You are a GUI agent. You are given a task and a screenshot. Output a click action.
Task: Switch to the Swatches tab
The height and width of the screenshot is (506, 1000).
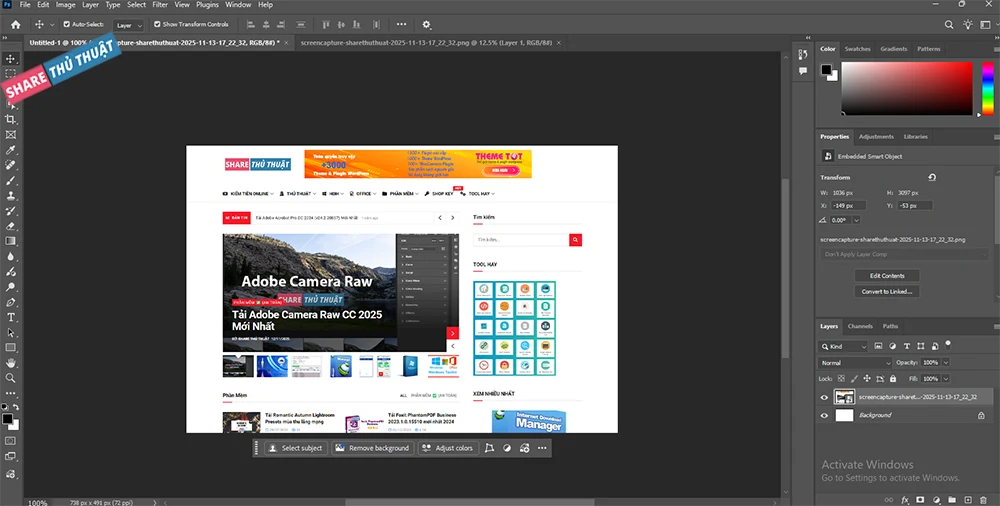pos(857,48)
